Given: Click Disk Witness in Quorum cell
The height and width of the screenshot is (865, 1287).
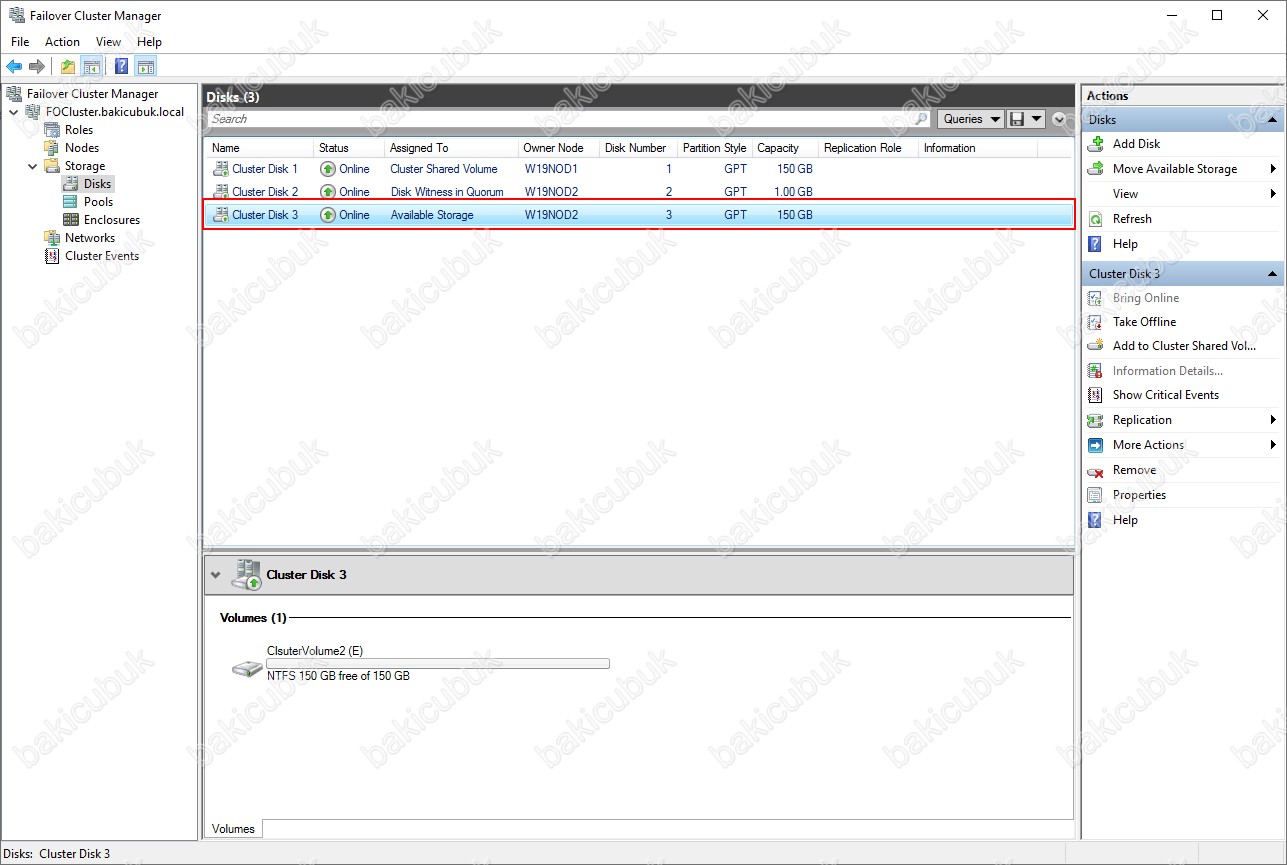Looking at the screenshot, I should coord(447,192).
